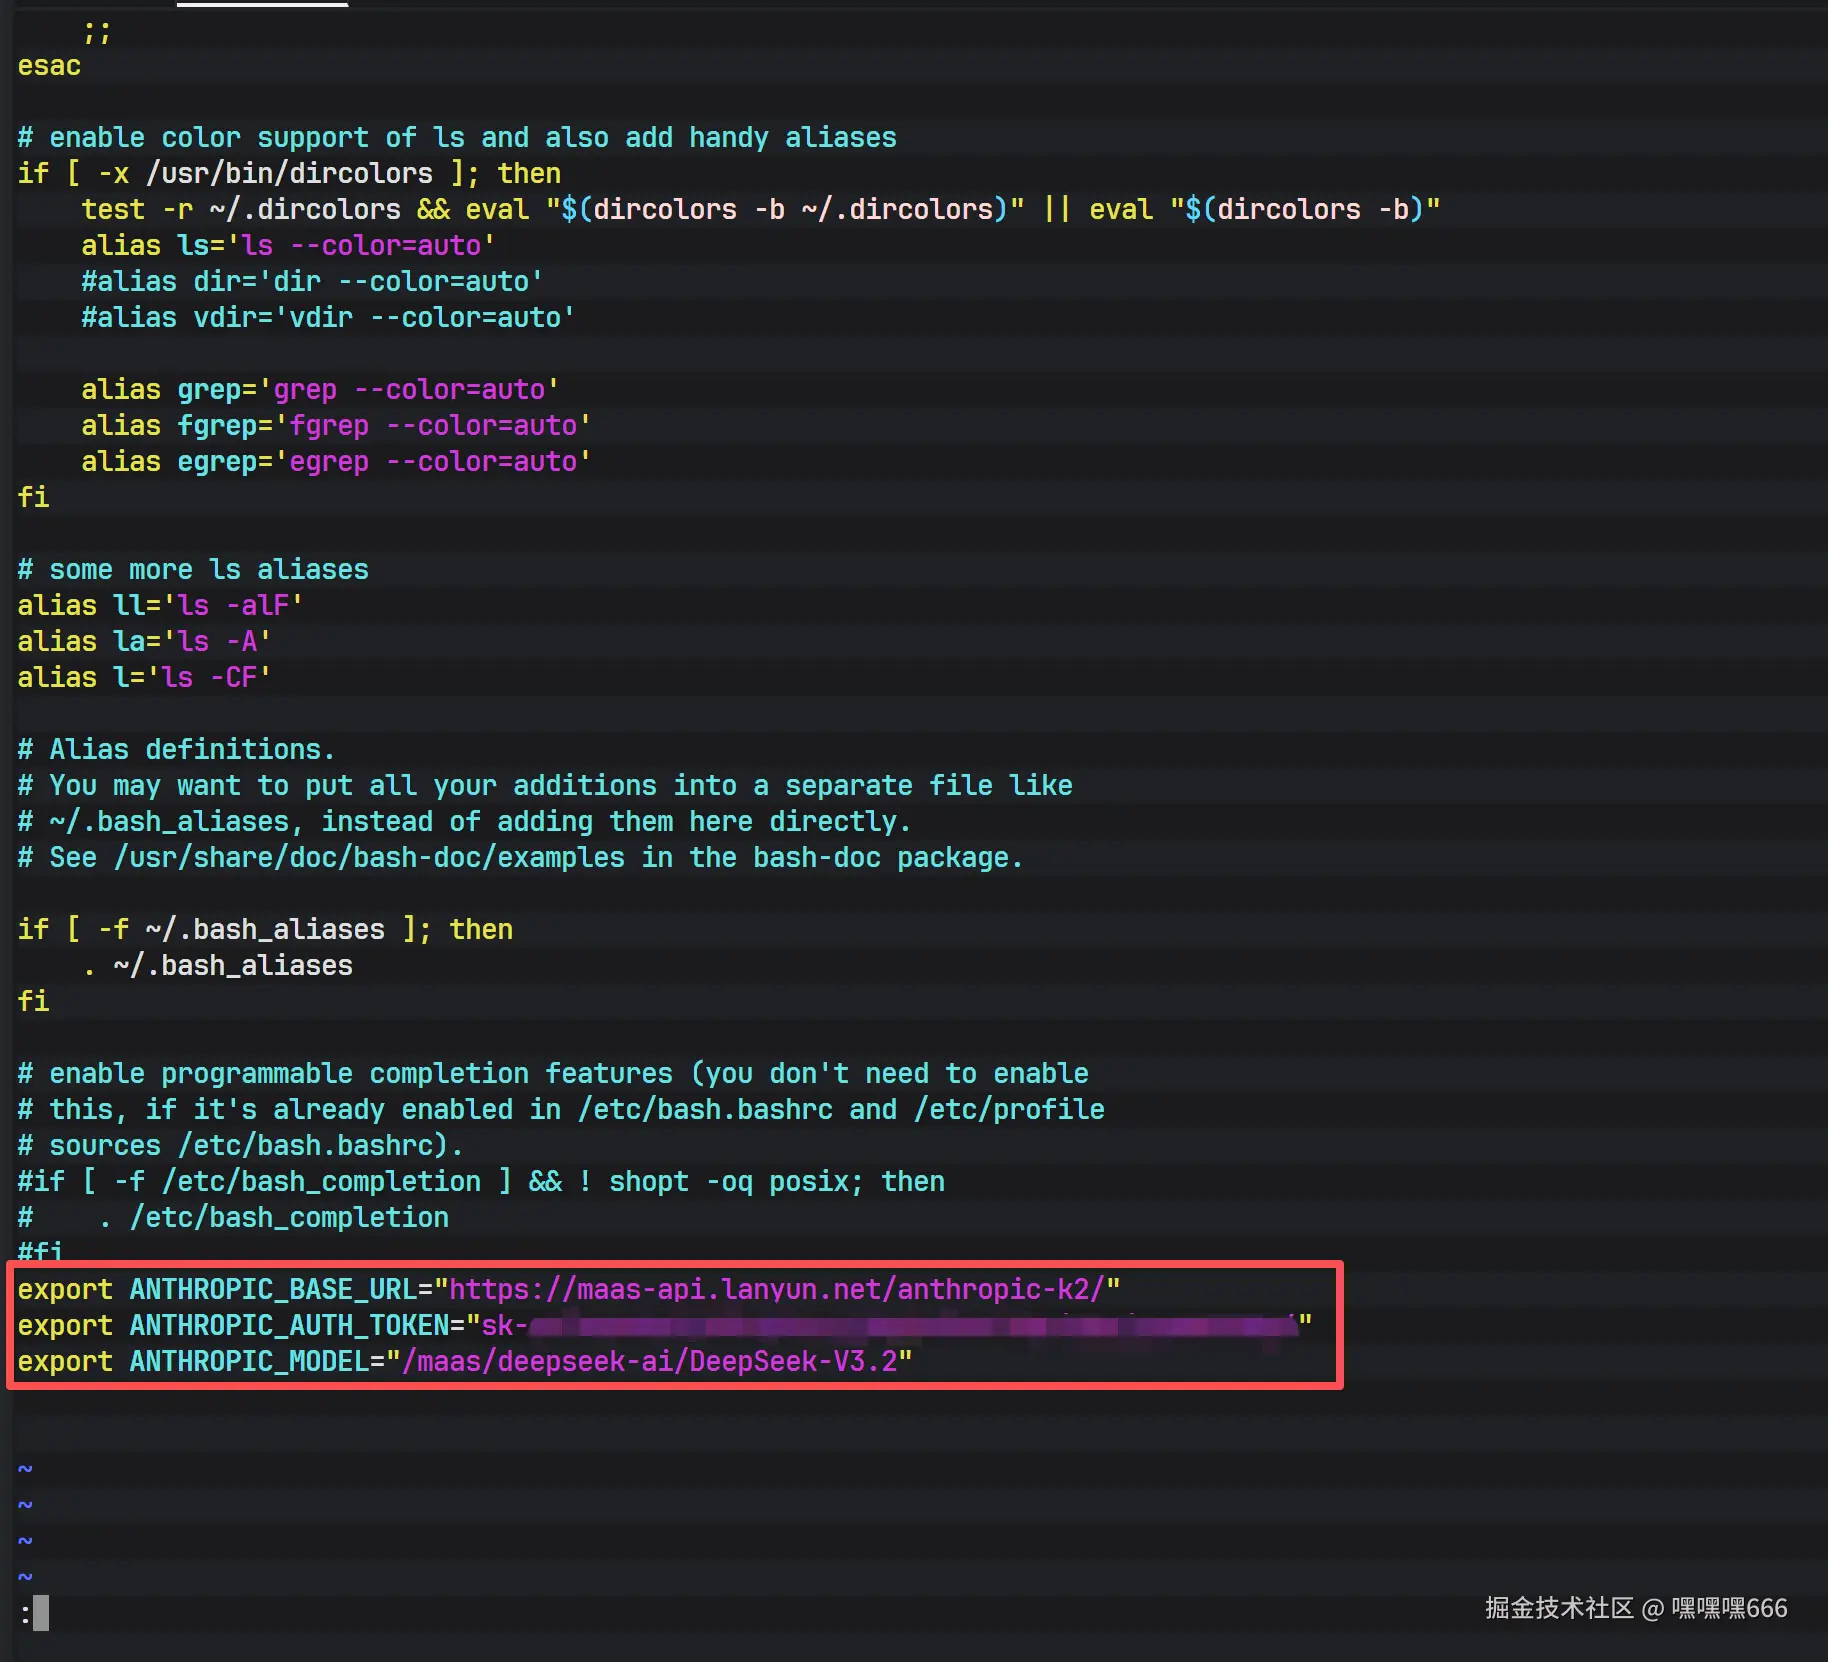The height and width of the screenshot is (1662, 1828).
Task: Click the comment 'some more ls aliases'
Action: (193, 570)
